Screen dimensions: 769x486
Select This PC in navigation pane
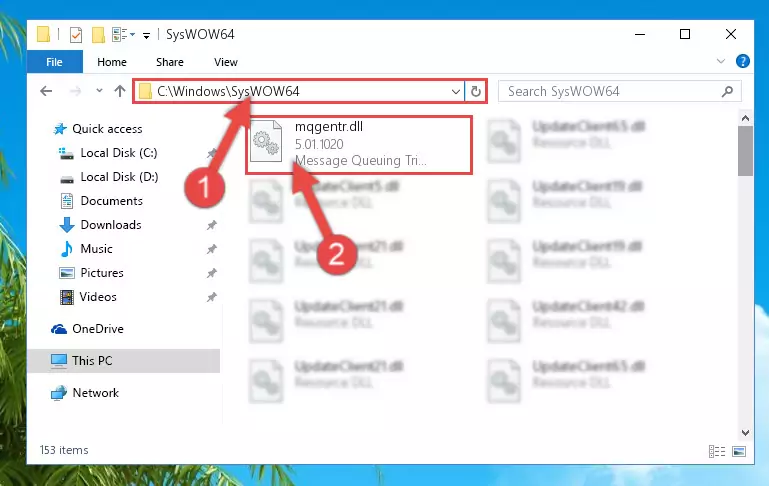click(x=92, y=361)
